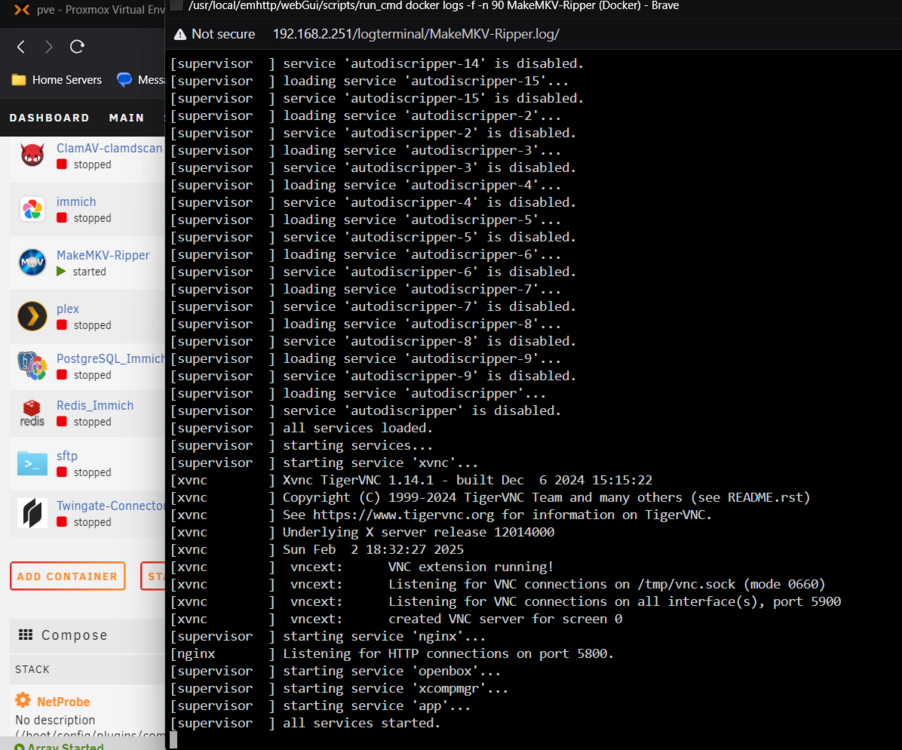The width and height of the screenshot is (902, 750).
Task: Open the immich container link
Action: pyautogui.click(x=76, y=202)
